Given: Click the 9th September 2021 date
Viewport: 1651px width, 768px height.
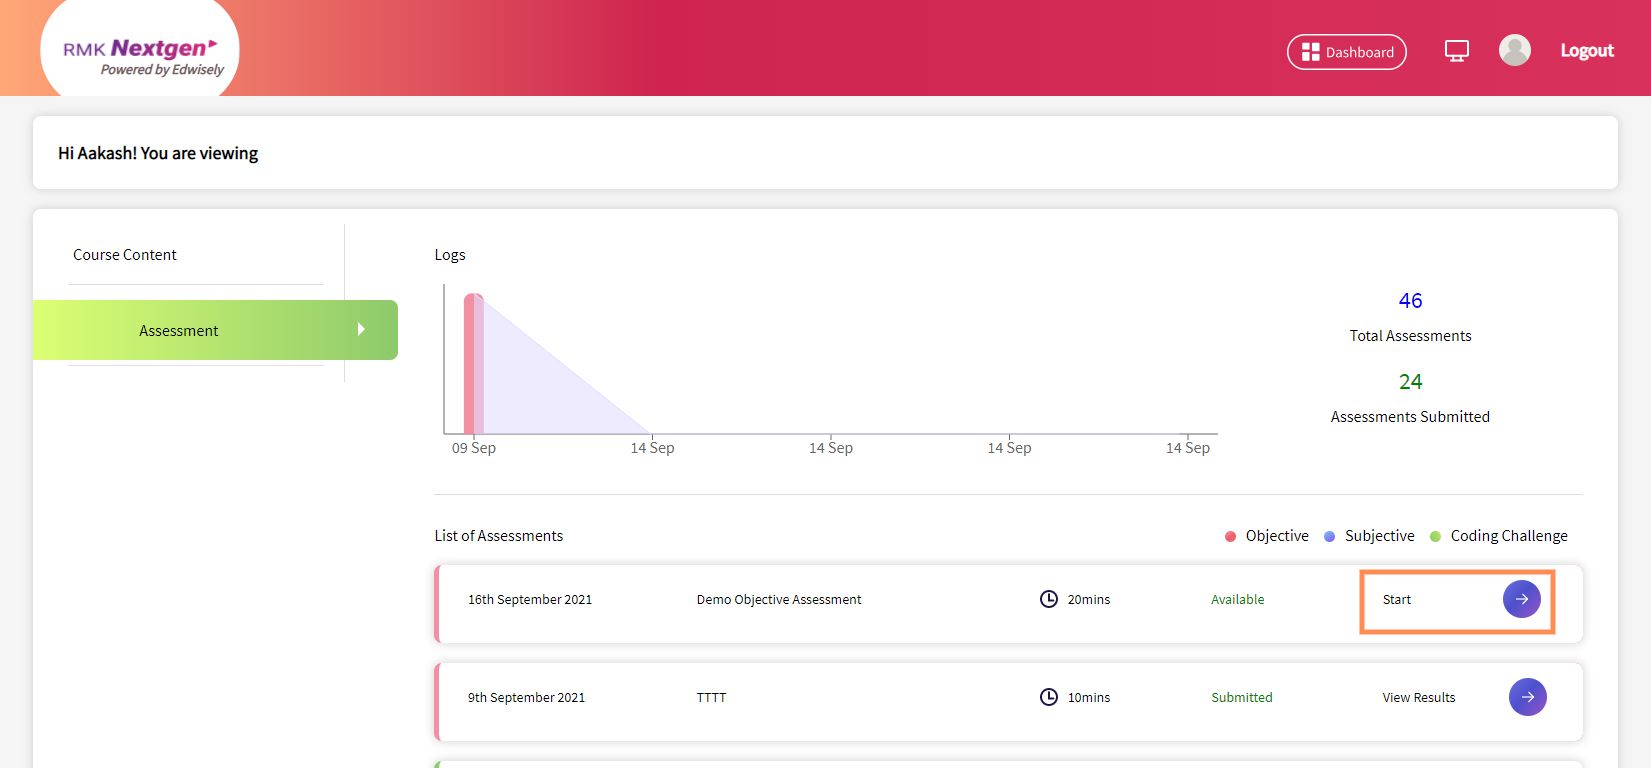Looking at the screenshot, I should (526, 698).
